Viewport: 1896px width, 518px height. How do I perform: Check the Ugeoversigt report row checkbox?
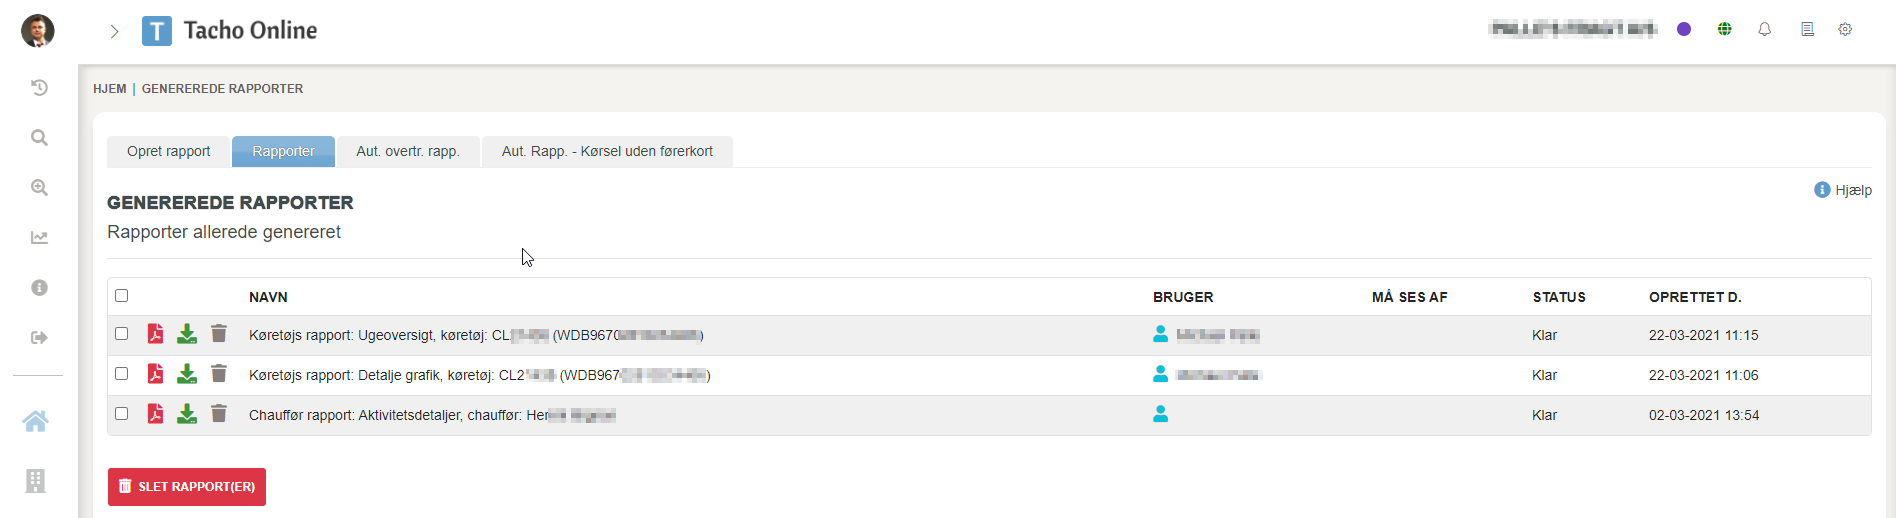122,334
